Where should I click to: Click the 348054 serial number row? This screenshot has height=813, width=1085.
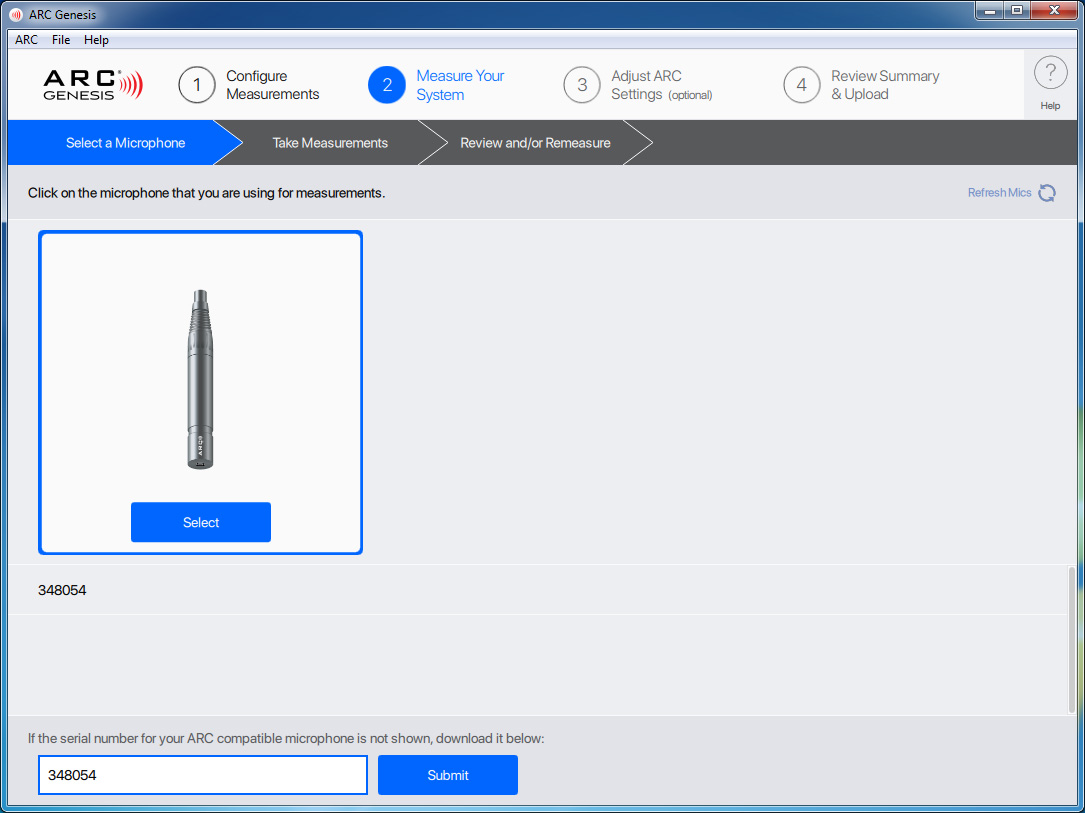538,590
